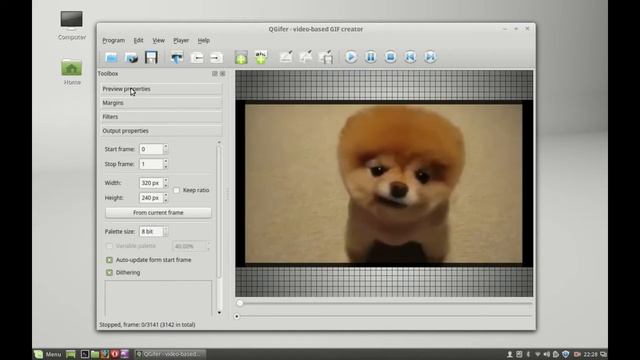
Task: Click the floppy disk save icon
Action: coord(151,57)
